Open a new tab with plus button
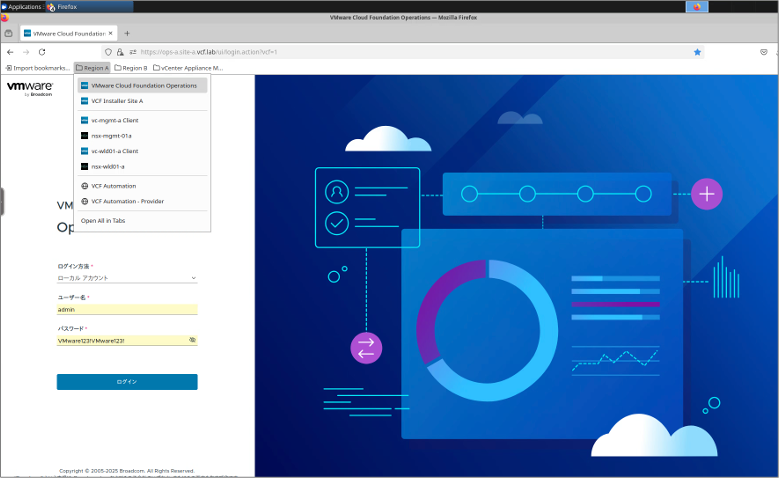 (x=127, y=33)
